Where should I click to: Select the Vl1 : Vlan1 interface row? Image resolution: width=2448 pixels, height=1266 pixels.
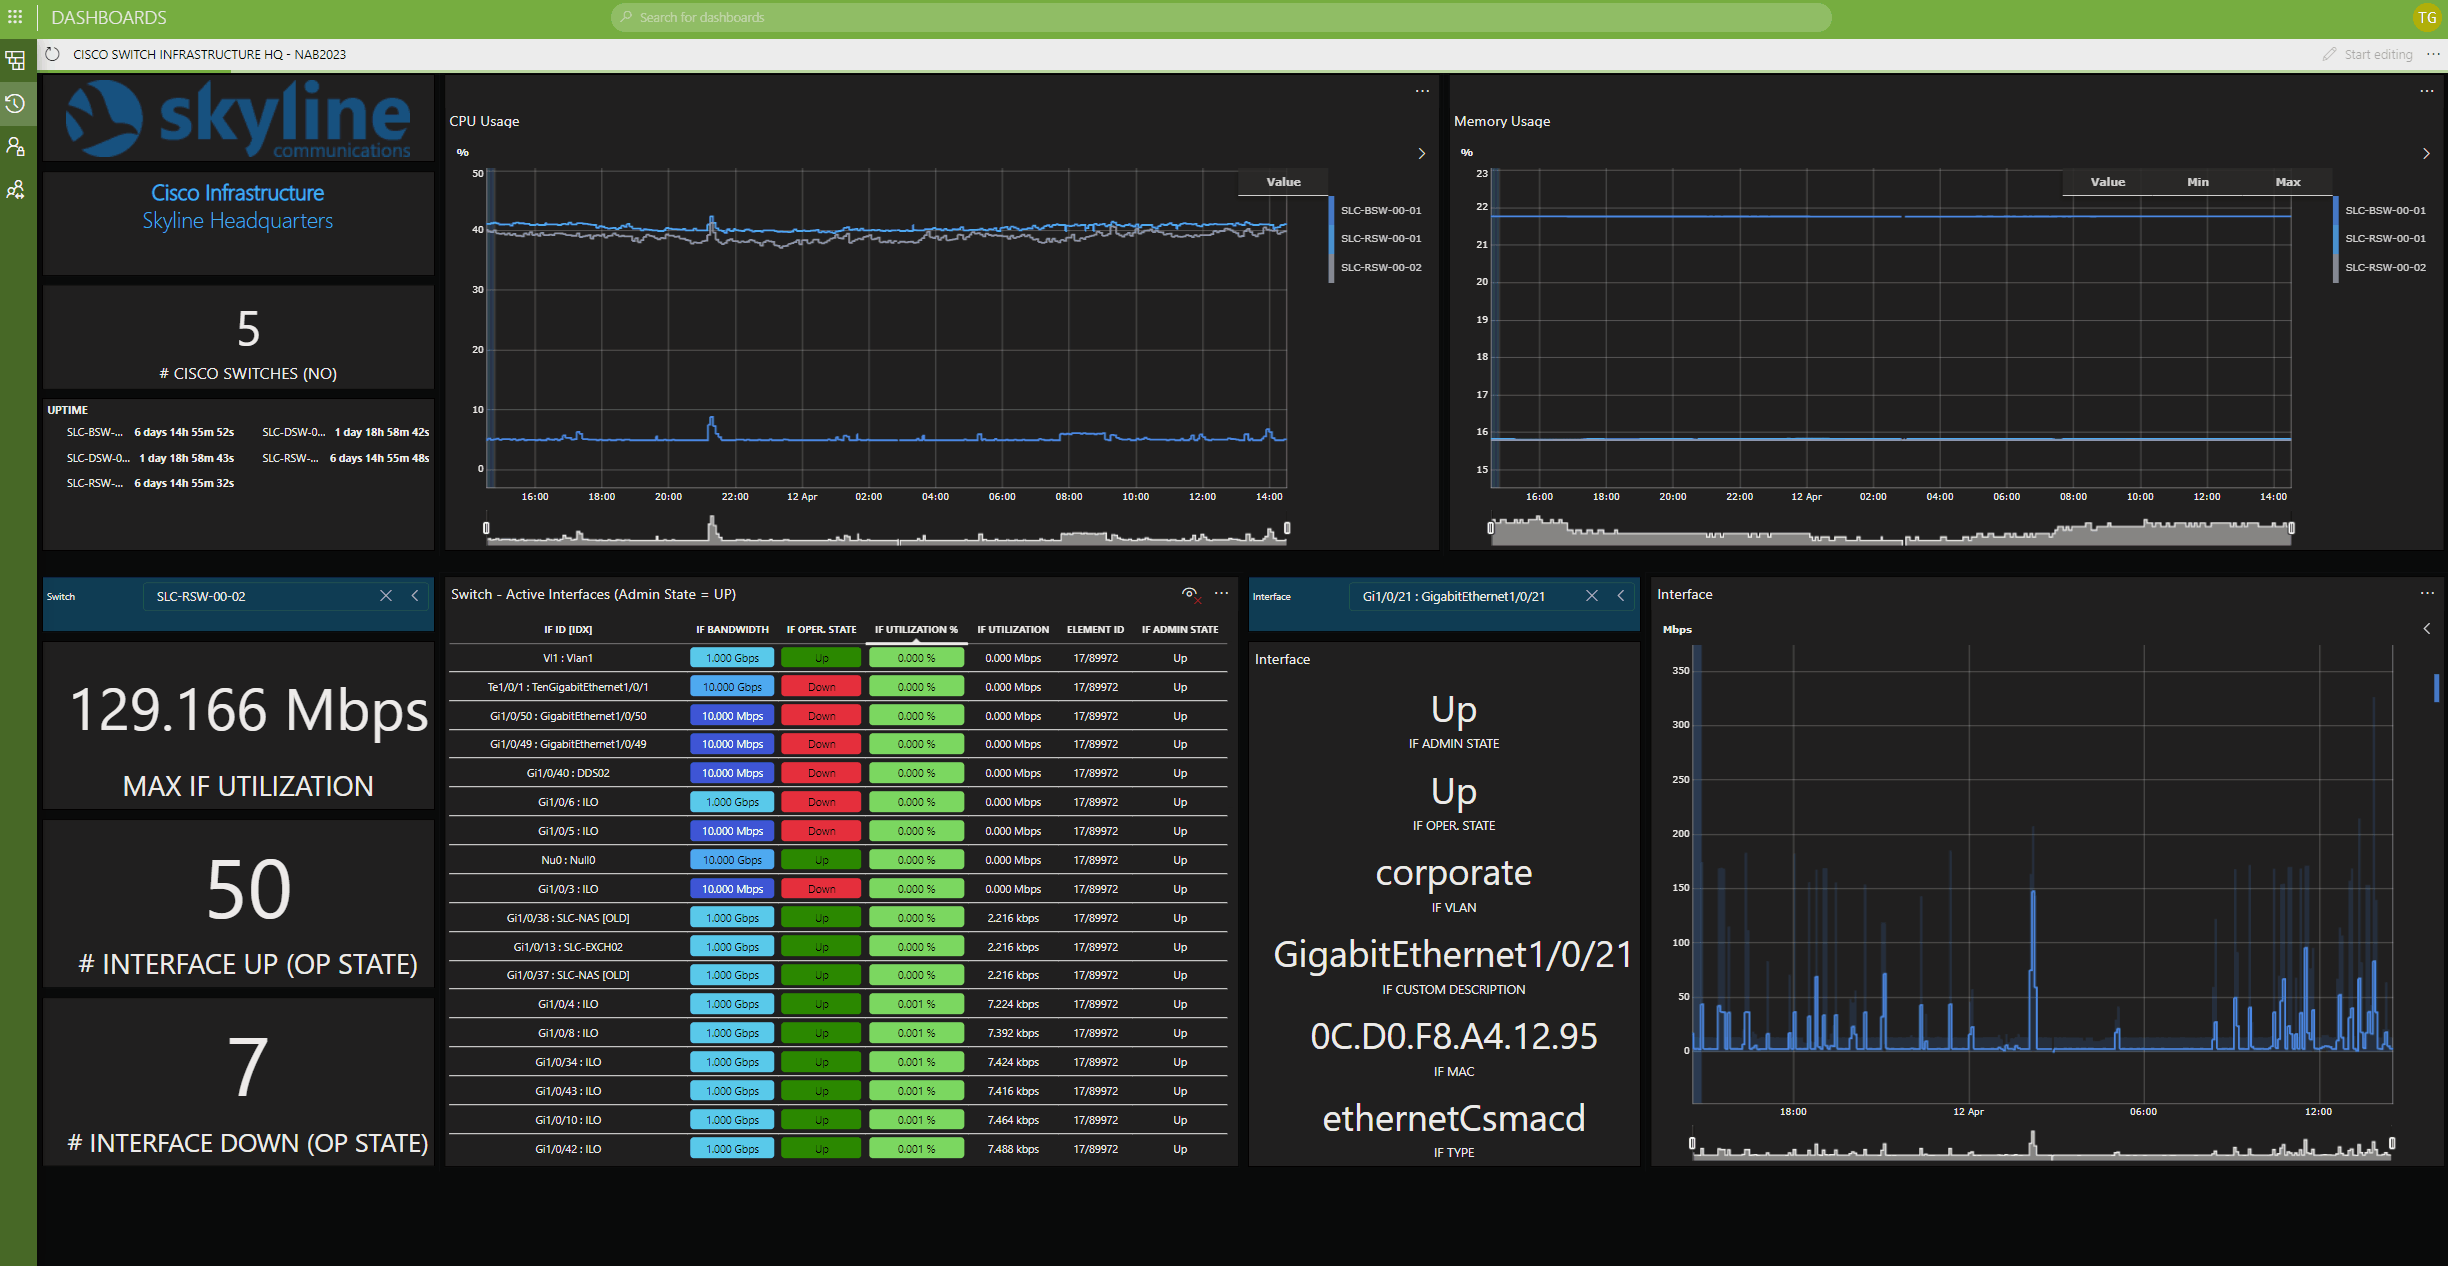click(838, 658)
